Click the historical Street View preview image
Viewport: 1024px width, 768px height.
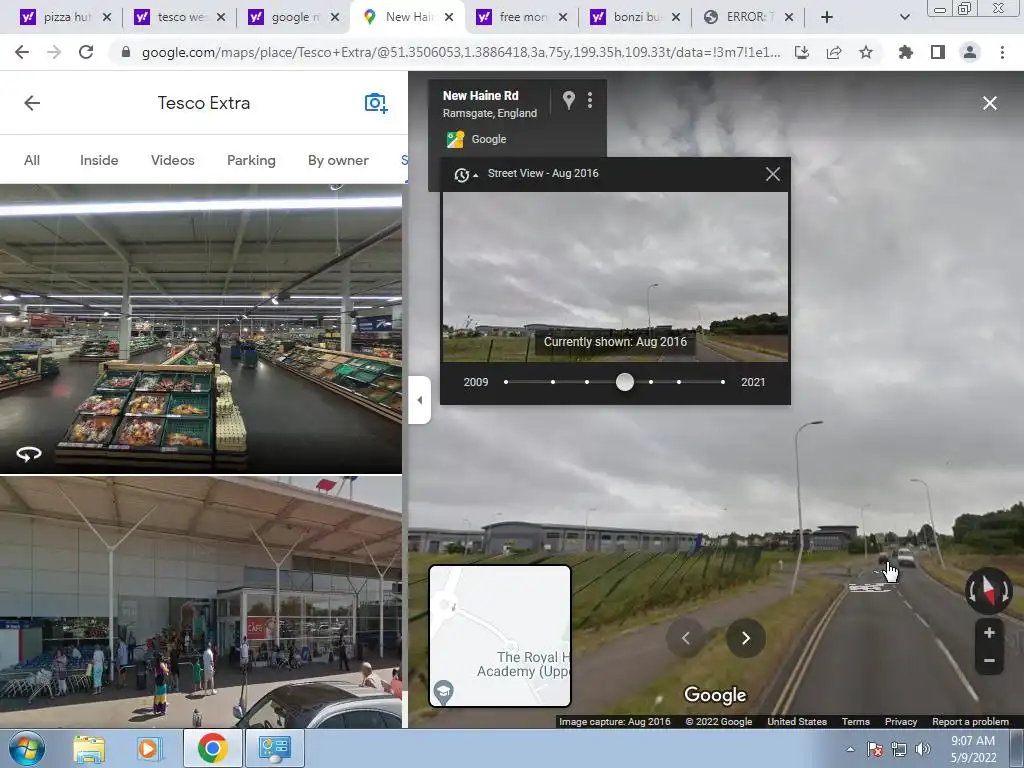[615, 277]
